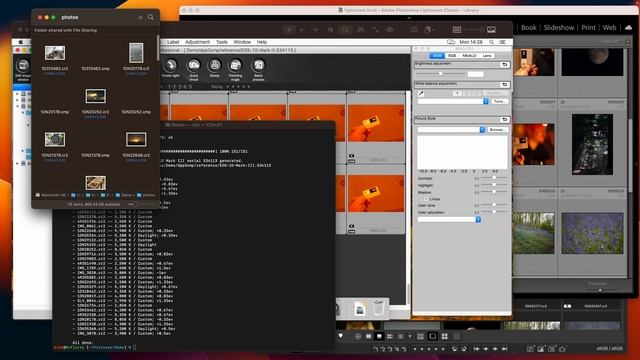
Task: Click the Edit image window icon
Action: [23, 70]
